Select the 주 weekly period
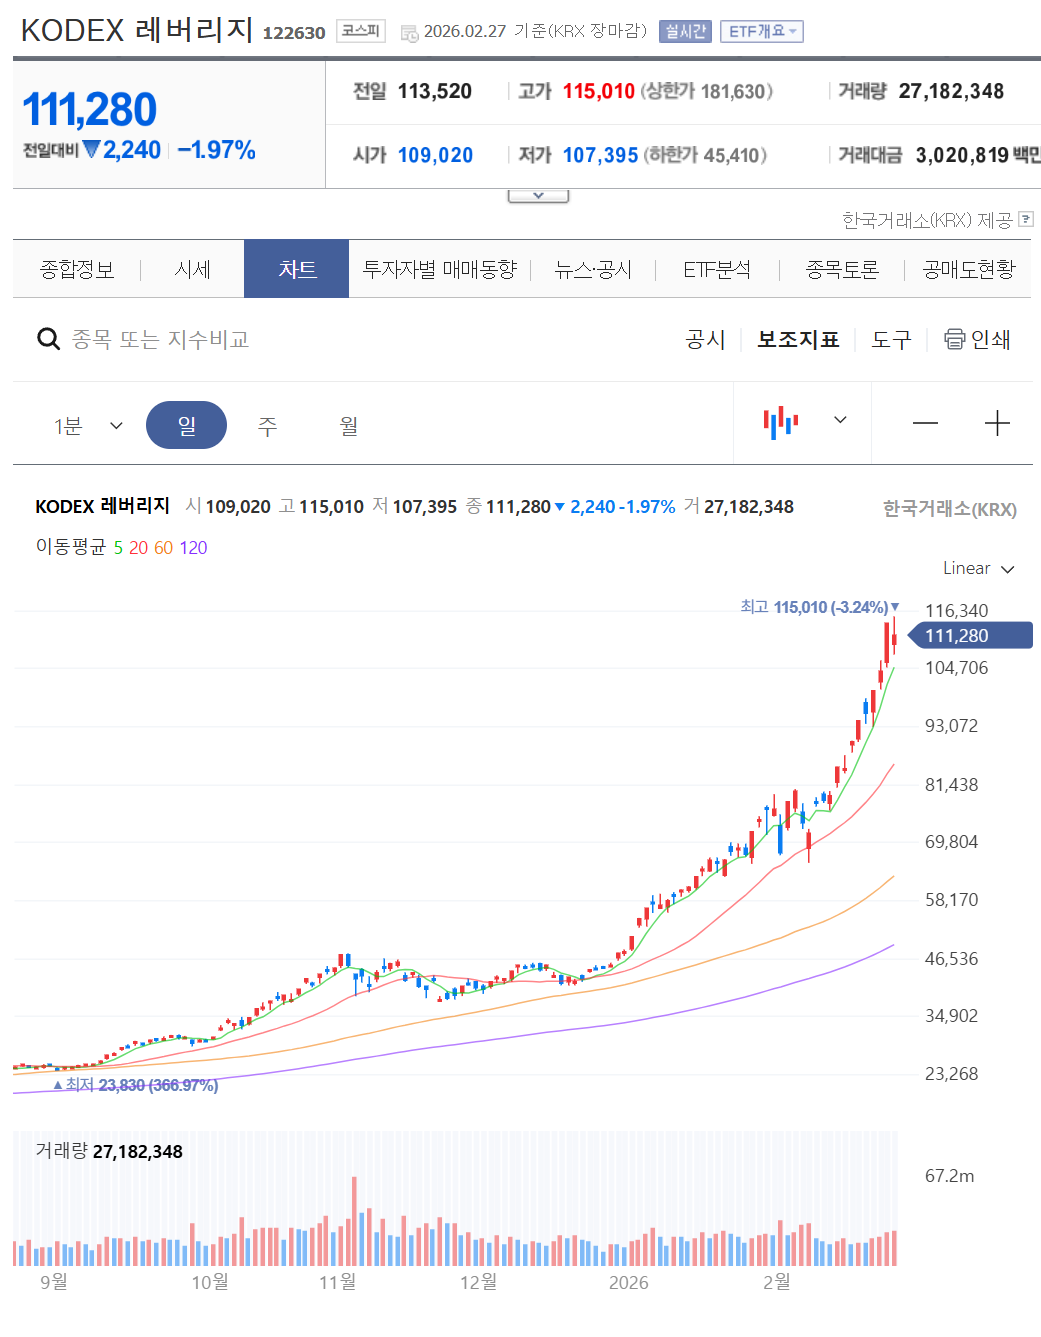This screenshot has height=1337, width=1041. point(267,426)
